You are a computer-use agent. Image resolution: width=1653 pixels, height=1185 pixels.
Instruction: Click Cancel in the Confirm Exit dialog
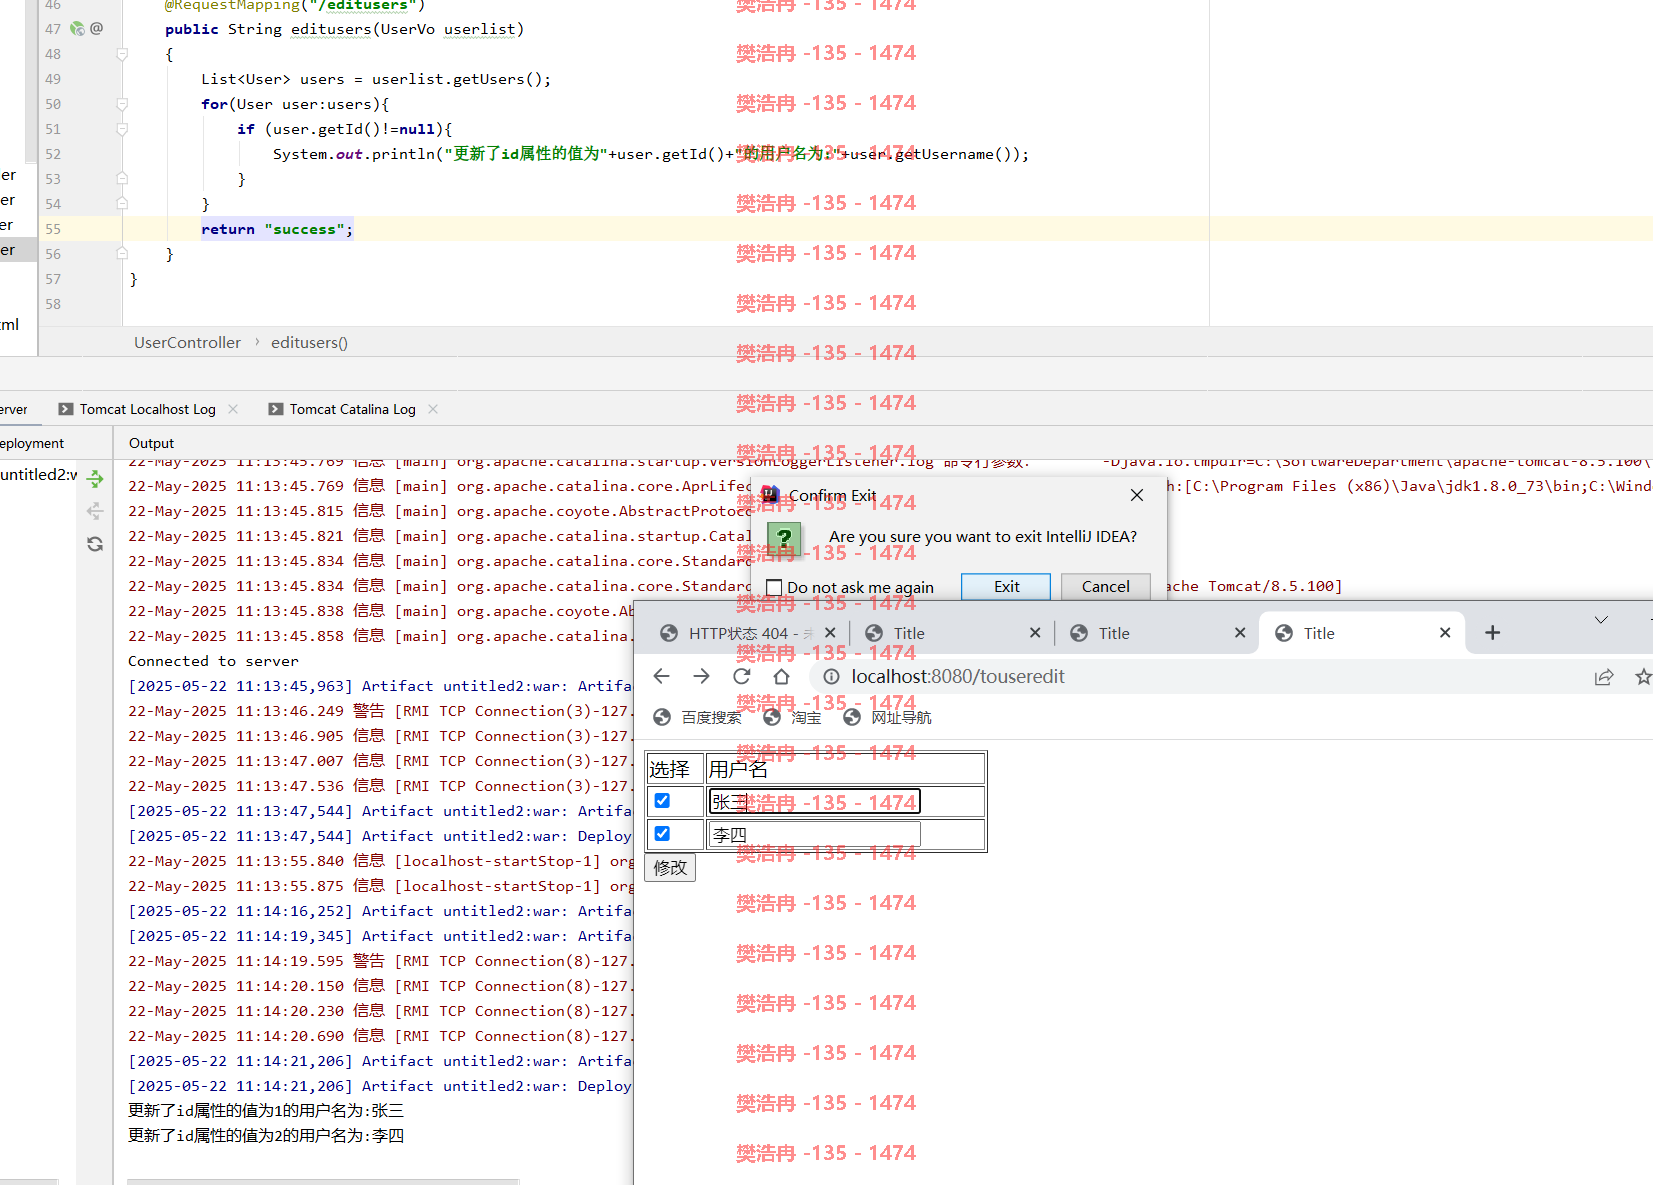tap(1105, 587)
